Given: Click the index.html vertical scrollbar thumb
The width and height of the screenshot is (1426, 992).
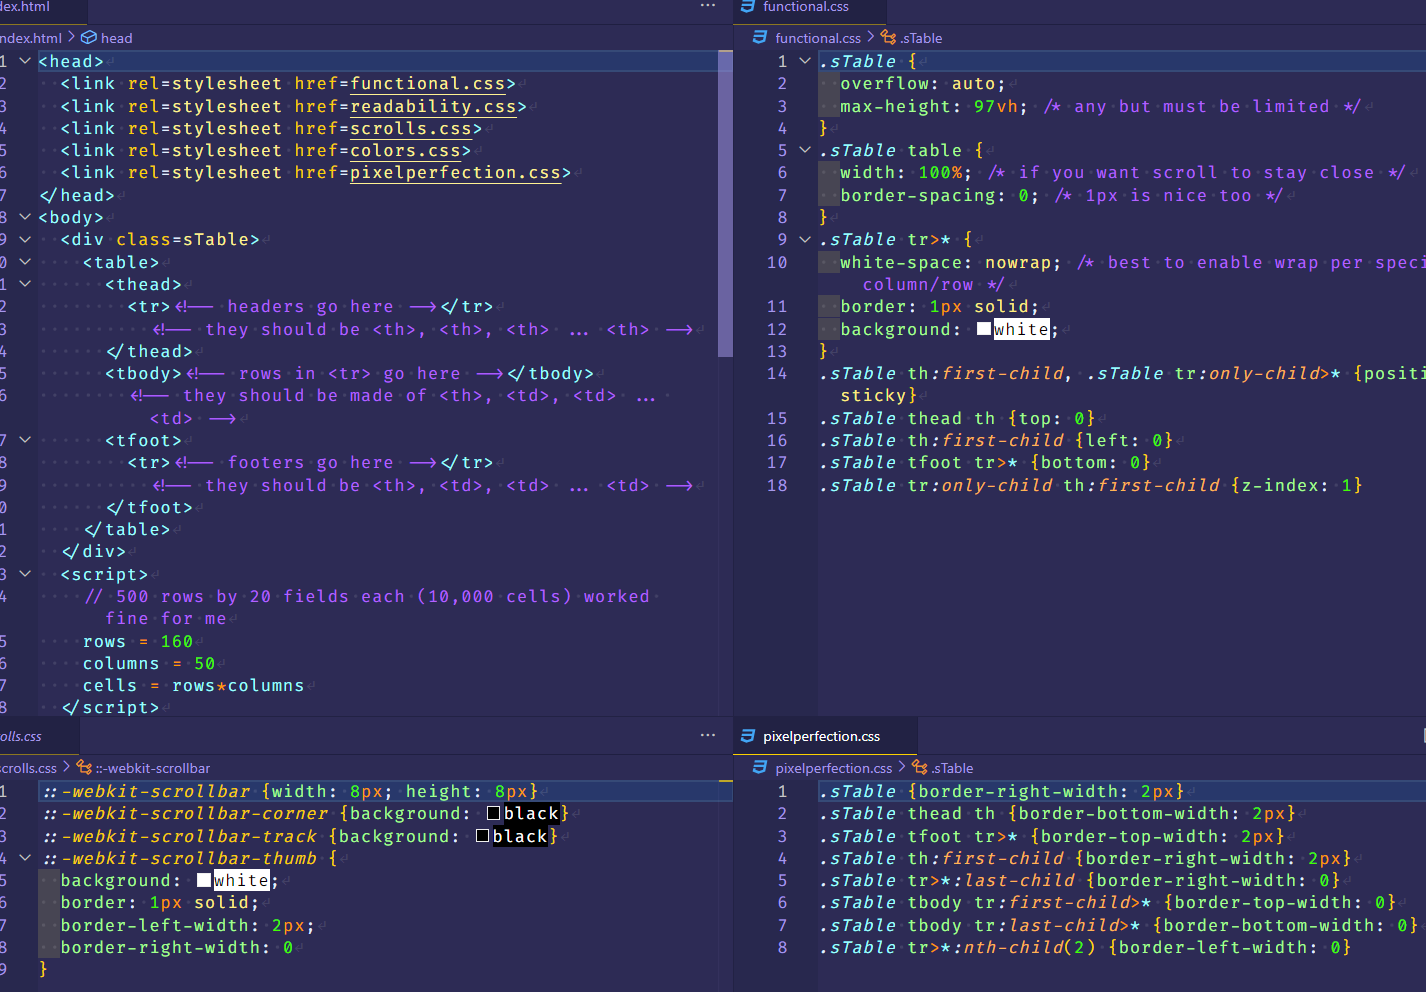Looking at the screenshot, I should [x=725, y=204].
